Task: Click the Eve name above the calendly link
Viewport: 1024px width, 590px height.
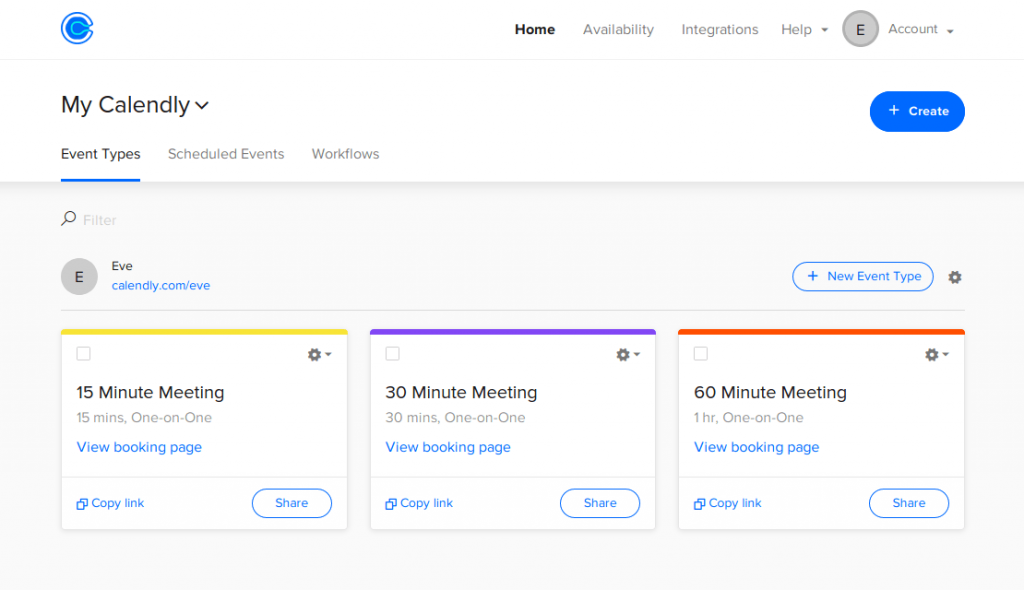Action: point(122,266)
